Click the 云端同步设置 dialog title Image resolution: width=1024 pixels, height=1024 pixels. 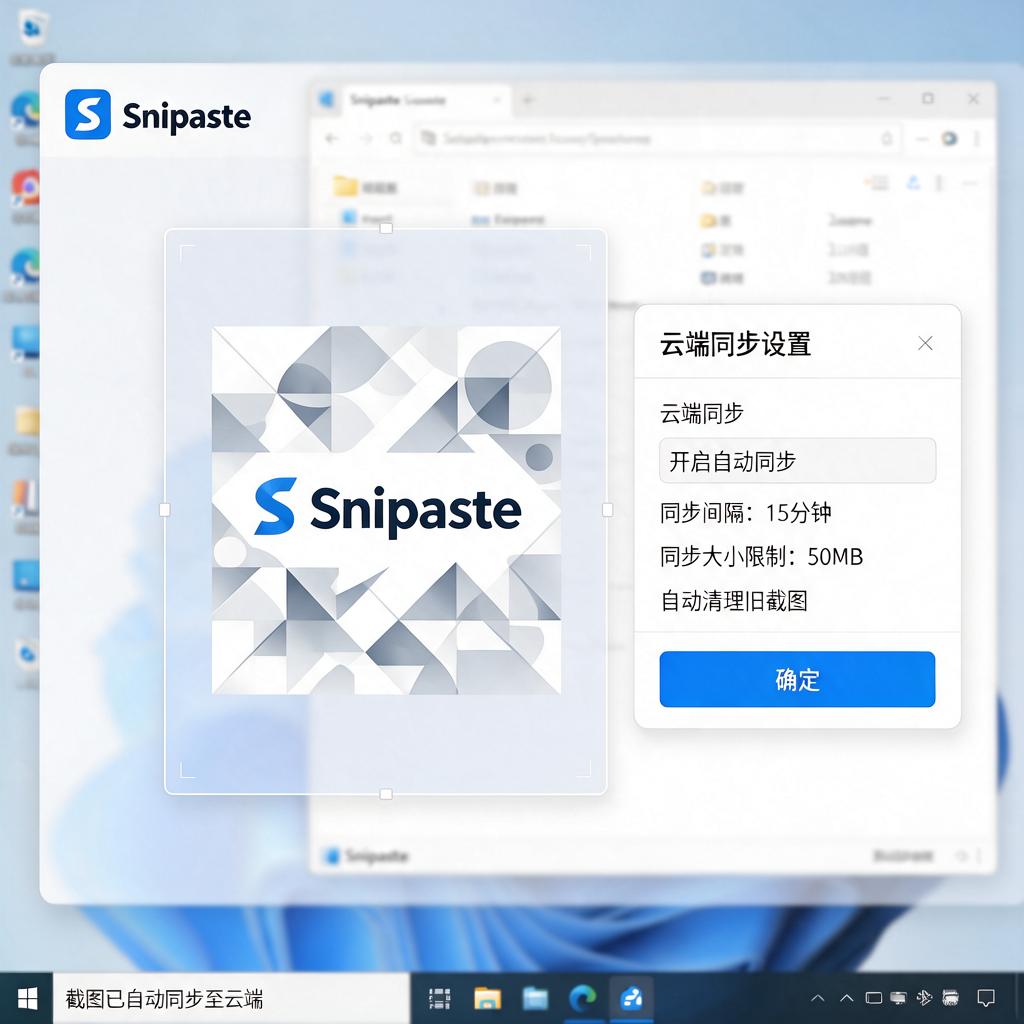735,344
